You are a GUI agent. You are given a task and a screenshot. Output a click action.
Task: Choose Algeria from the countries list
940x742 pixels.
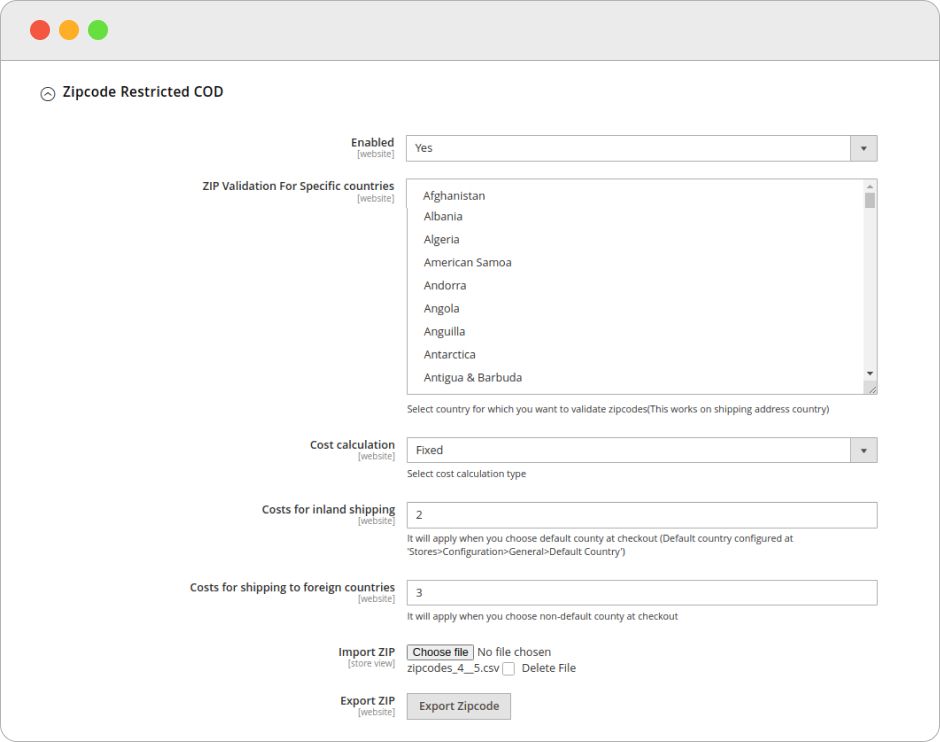[442, 239]
